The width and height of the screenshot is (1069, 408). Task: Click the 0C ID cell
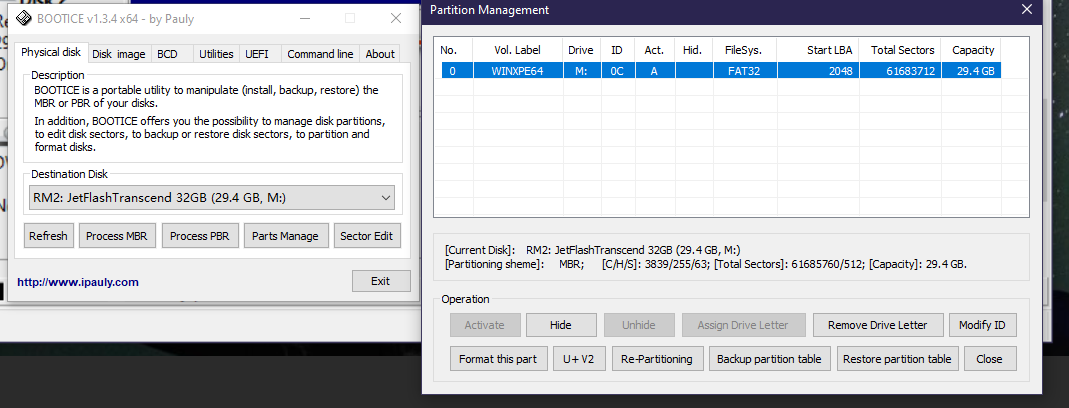[618, 70]
